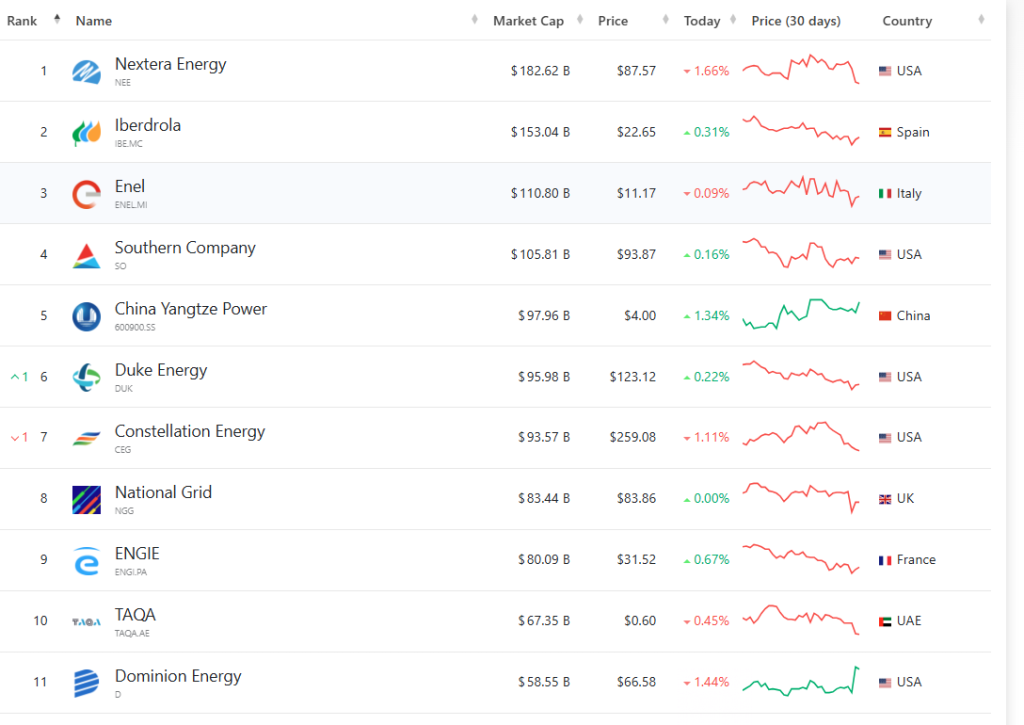Image resolution: width=1024 pixels, height=725 pixels.
Task: Click the 600900.SS ticker symbol
Action: pyautogui.click(x=135, y=328)
